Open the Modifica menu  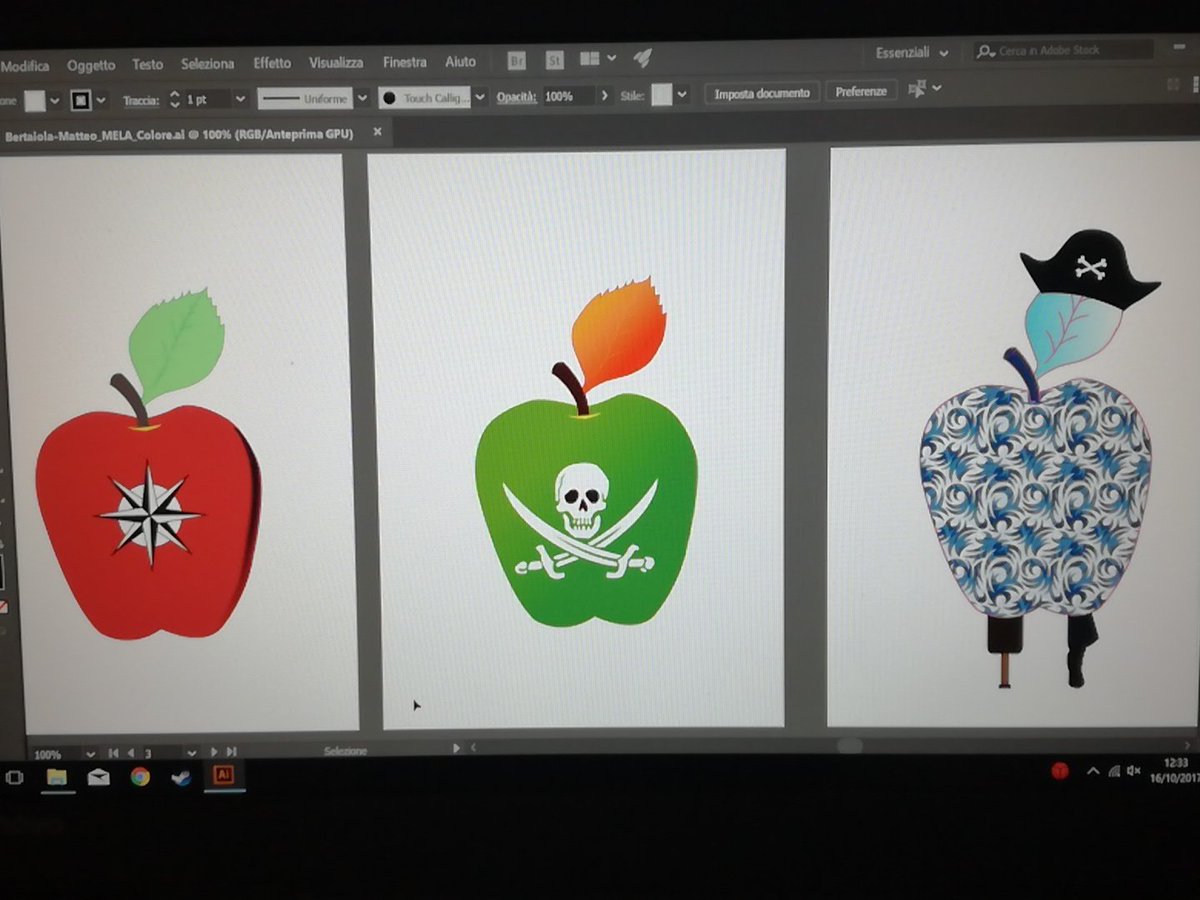[25, 66]
